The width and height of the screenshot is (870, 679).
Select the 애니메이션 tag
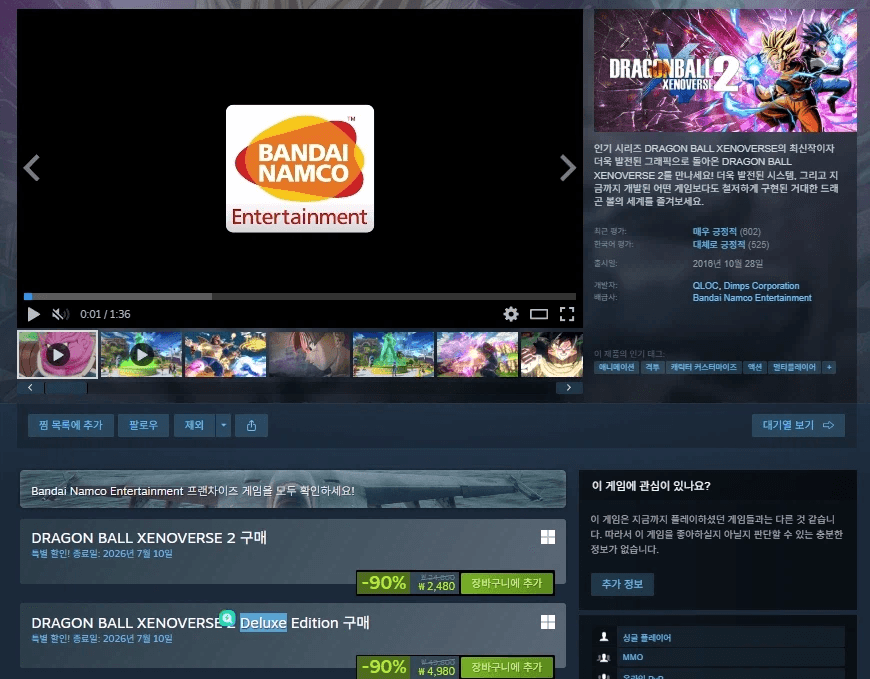tap(616, 367)
